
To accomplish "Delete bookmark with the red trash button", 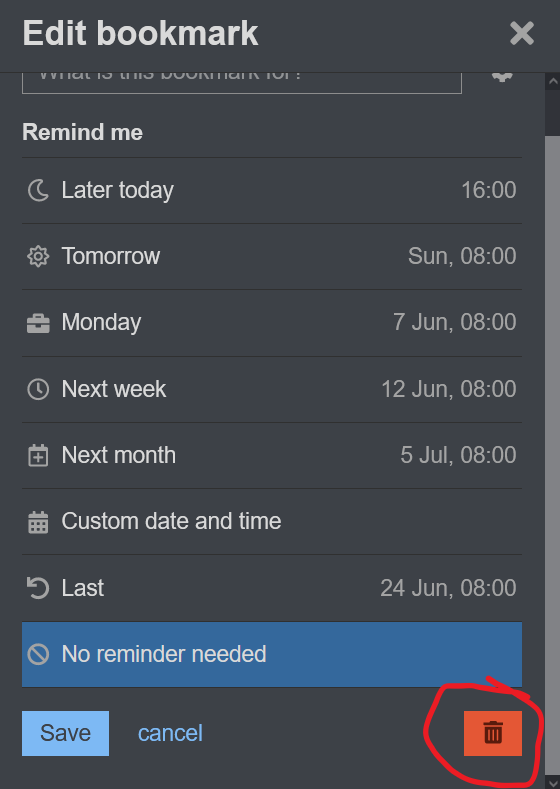I will [x=493, y=733].
